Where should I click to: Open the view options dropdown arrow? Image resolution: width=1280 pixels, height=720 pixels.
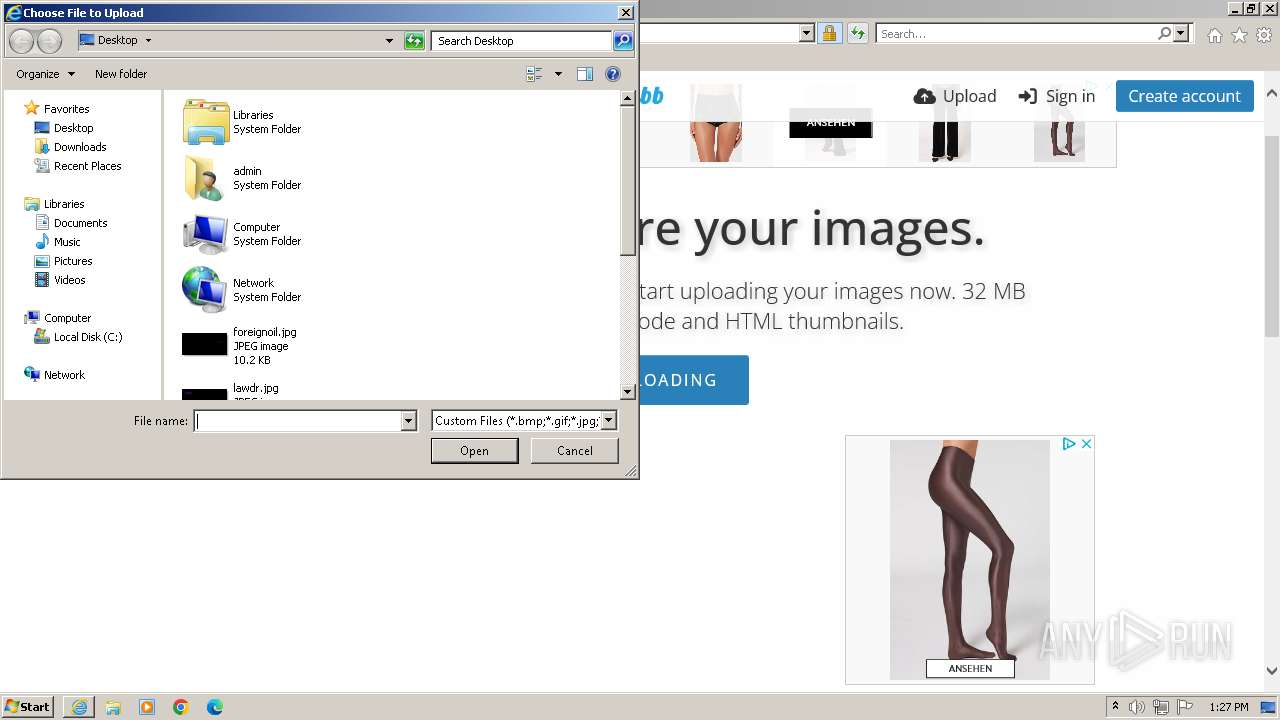558,74
